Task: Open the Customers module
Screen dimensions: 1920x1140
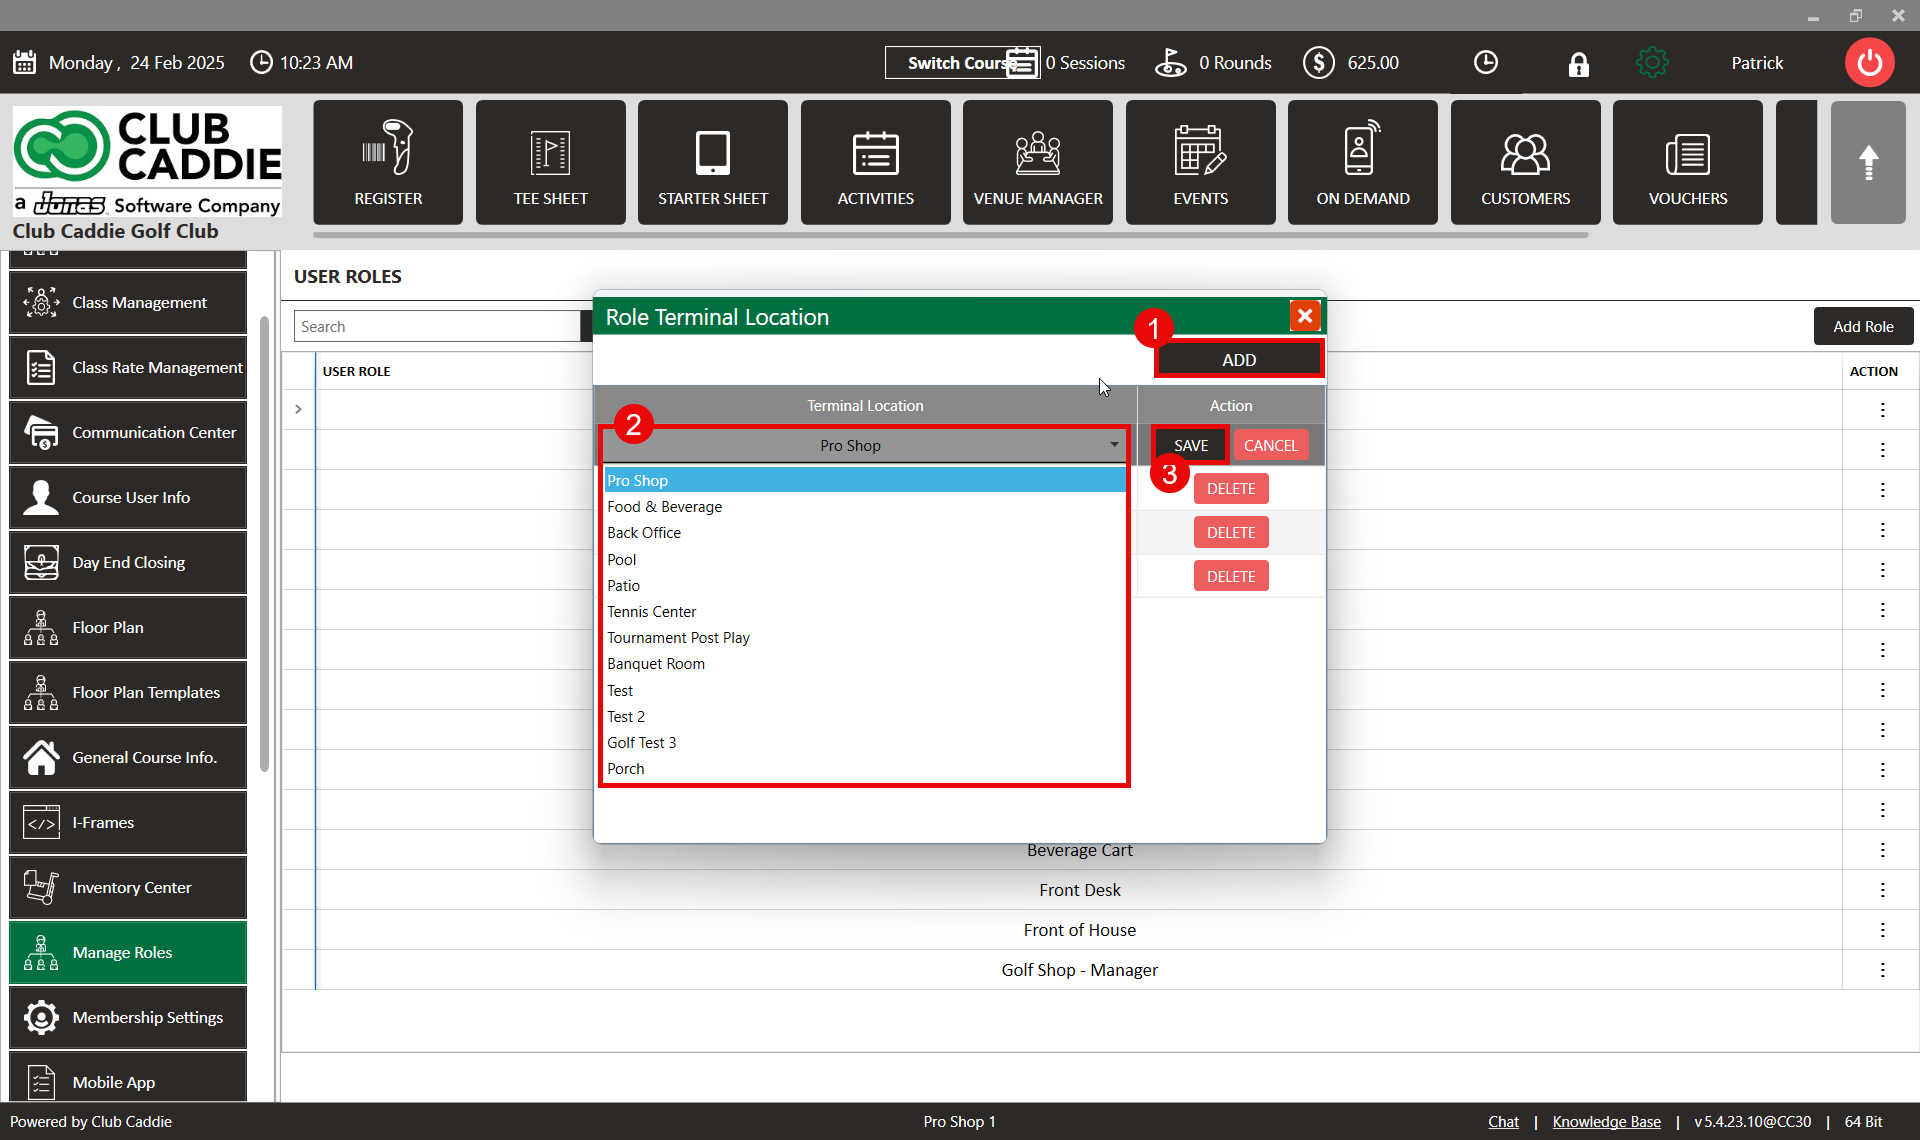Action: (1526, 162)
